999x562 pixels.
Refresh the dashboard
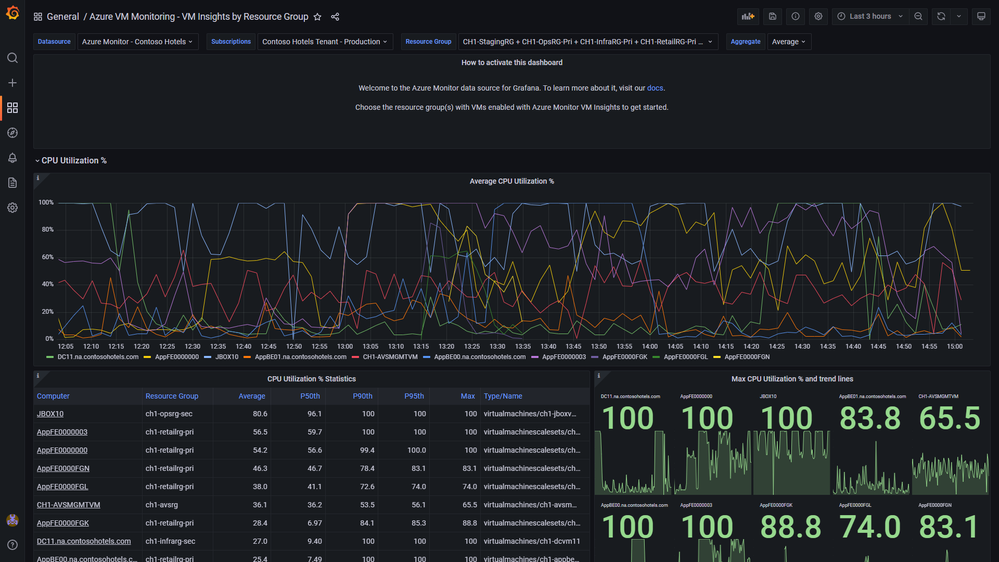pos(941,17)
